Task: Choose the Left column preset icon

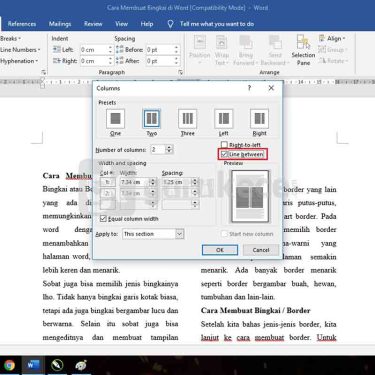Action: click(224, 119)
